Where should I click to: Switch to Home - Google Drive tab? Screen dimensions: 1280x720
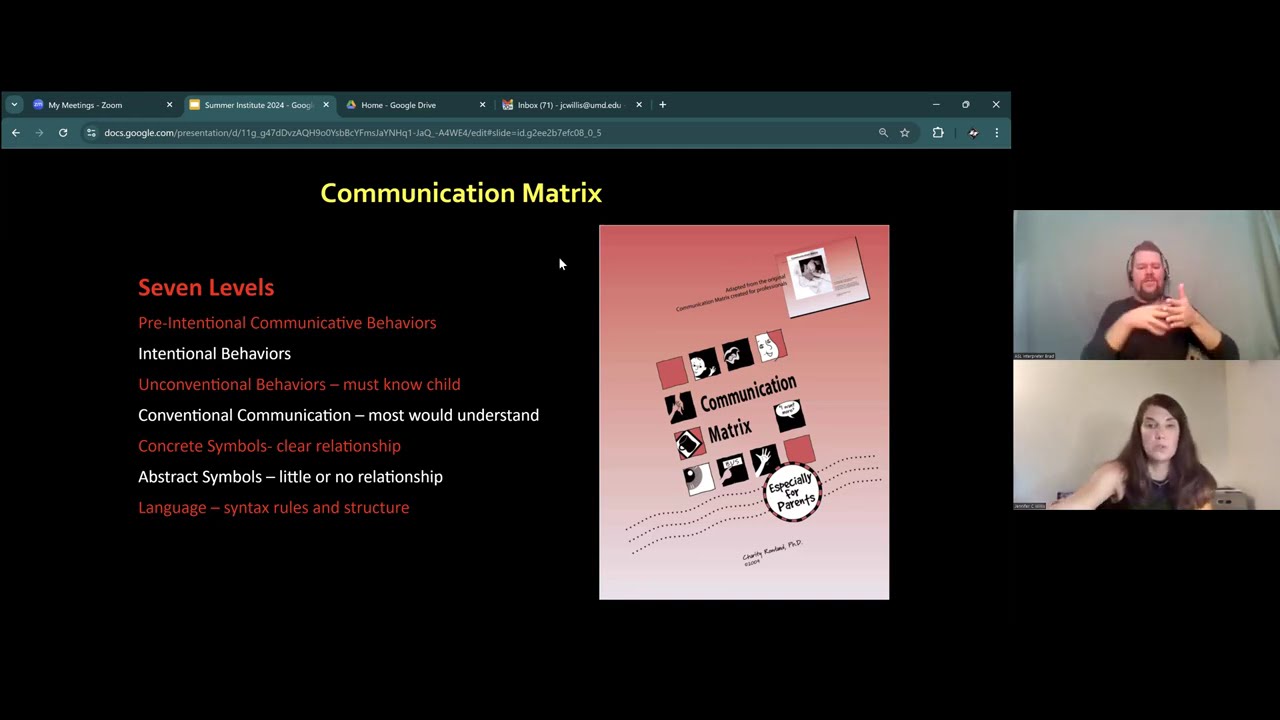click(x=414, y=104)
